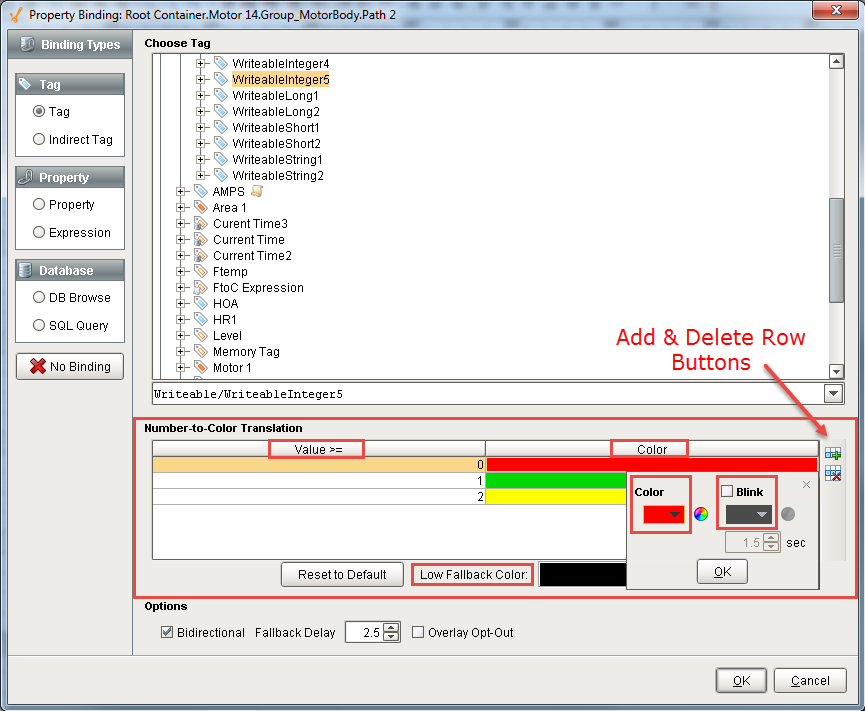Image resolution: width=865 pixels, height=711 pixels.
Task: Select the Indirect Tag radio button
Action: (39, 140)
